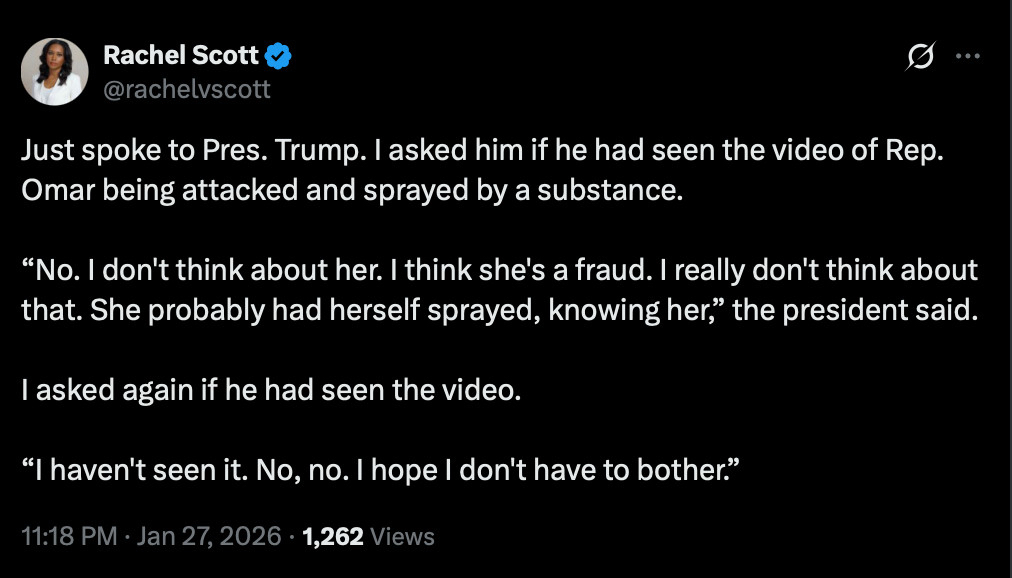Click the 1,262 view count number
Viewport: 1012px width, 578px height.
(332, 537)
